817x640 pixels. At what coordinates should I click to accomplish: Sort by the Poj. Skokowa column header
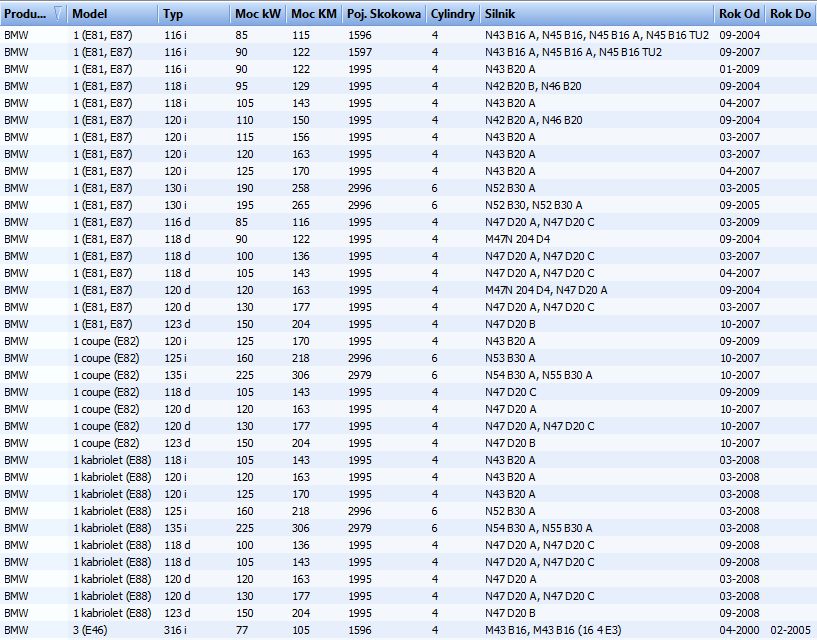pos(384,14)
